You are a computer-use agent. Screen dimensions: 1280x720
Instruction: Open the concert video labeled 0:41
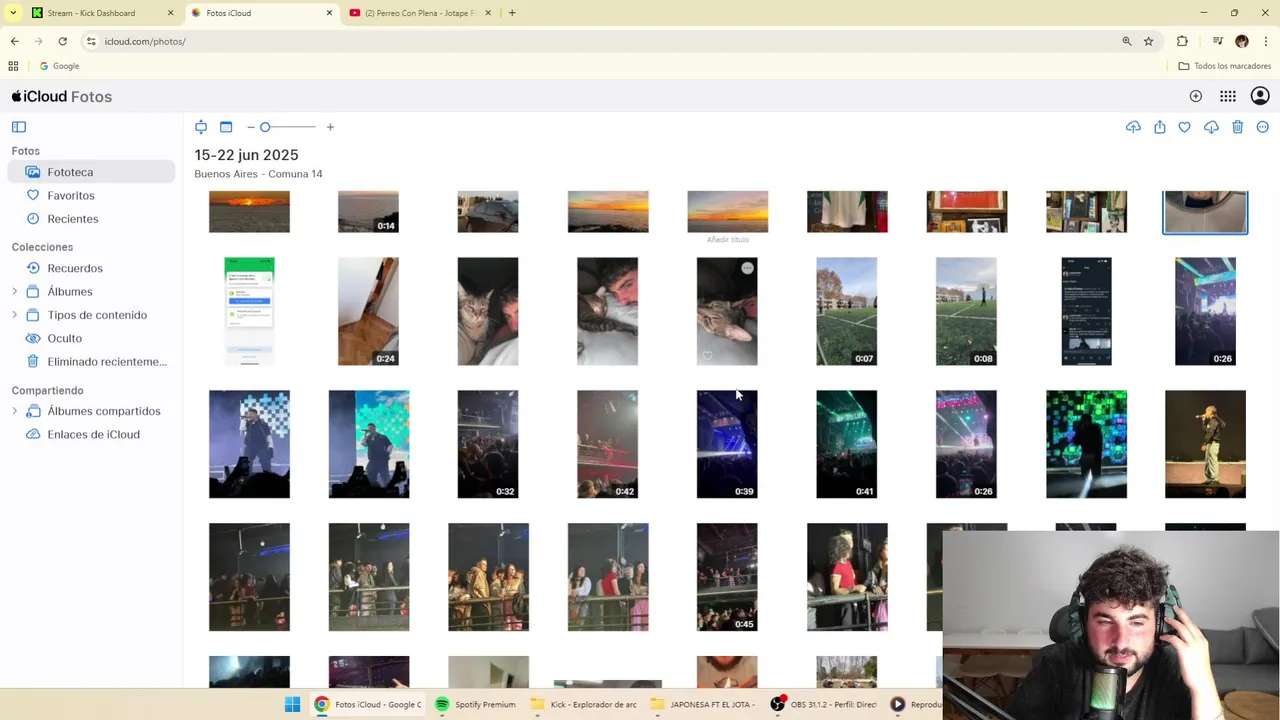[846, 444]
